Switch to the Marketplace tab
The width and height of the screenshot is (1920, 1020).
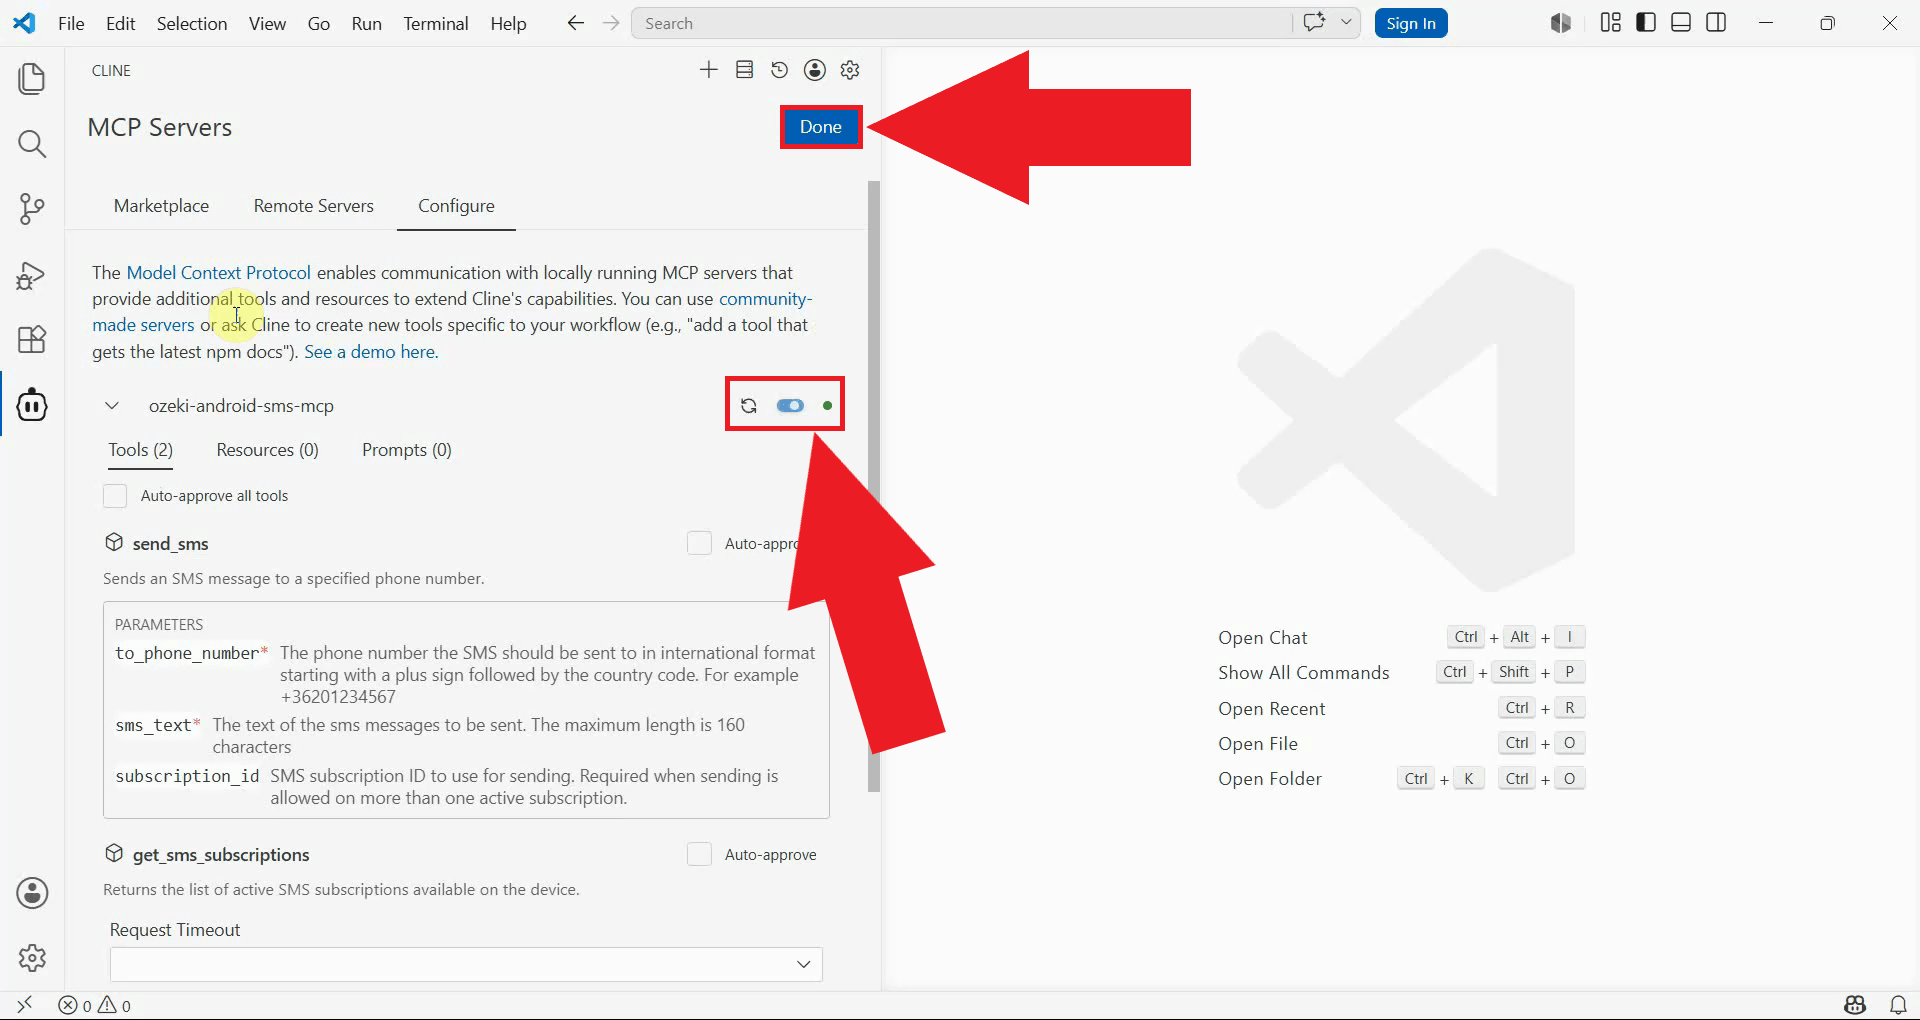coord(162,206)
